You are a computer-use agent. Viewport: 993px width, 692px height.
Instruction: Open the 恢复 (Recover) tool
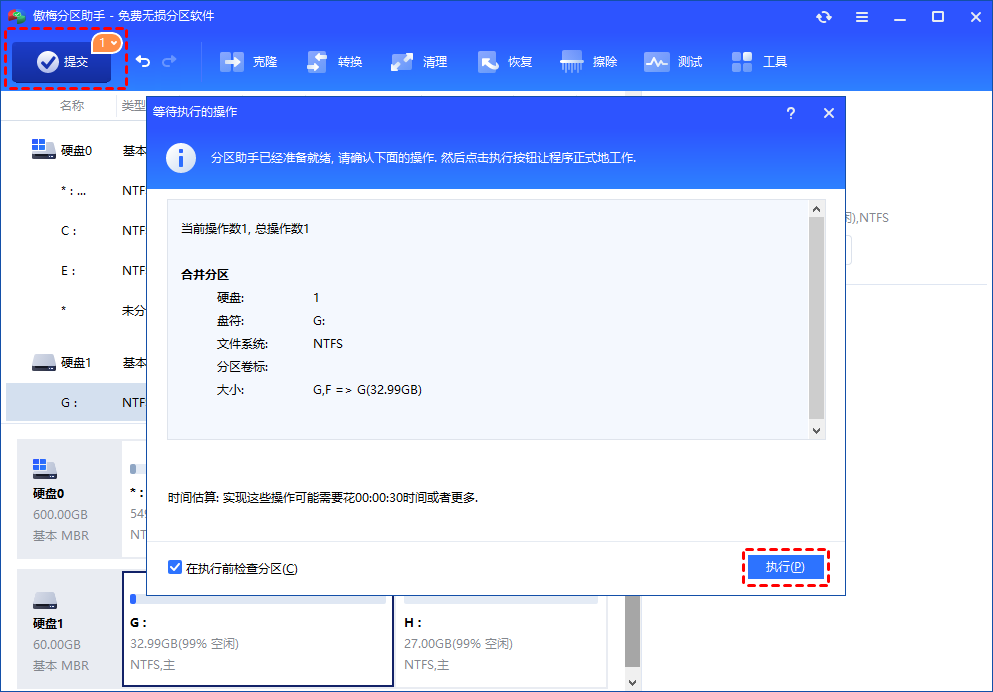point(505,62)
